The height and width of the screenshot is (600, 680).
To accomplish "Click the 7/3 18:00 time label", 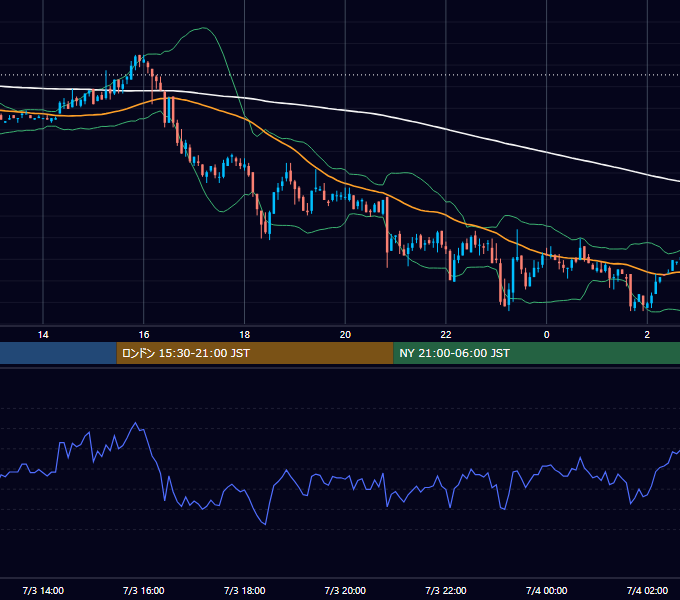I will point(245,590).
